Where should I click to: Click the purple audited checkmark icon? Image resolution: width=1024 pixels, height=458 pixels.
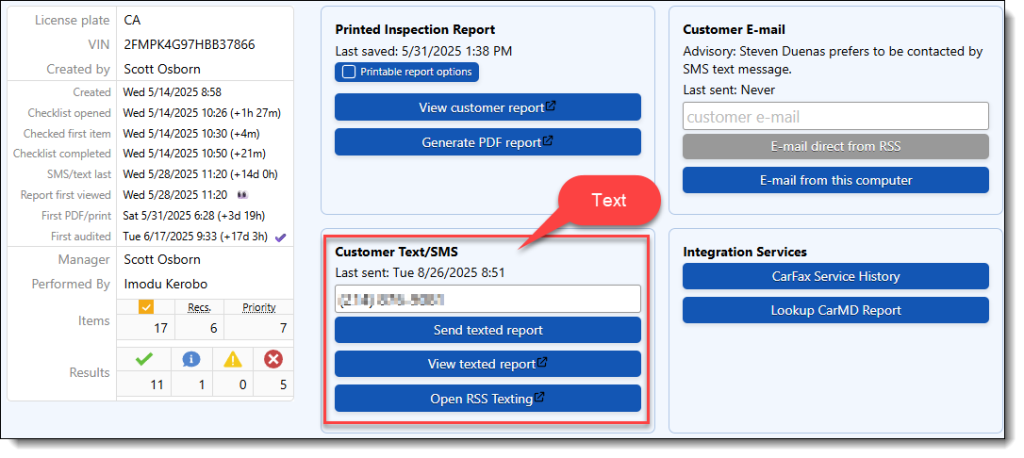(281, 237)
